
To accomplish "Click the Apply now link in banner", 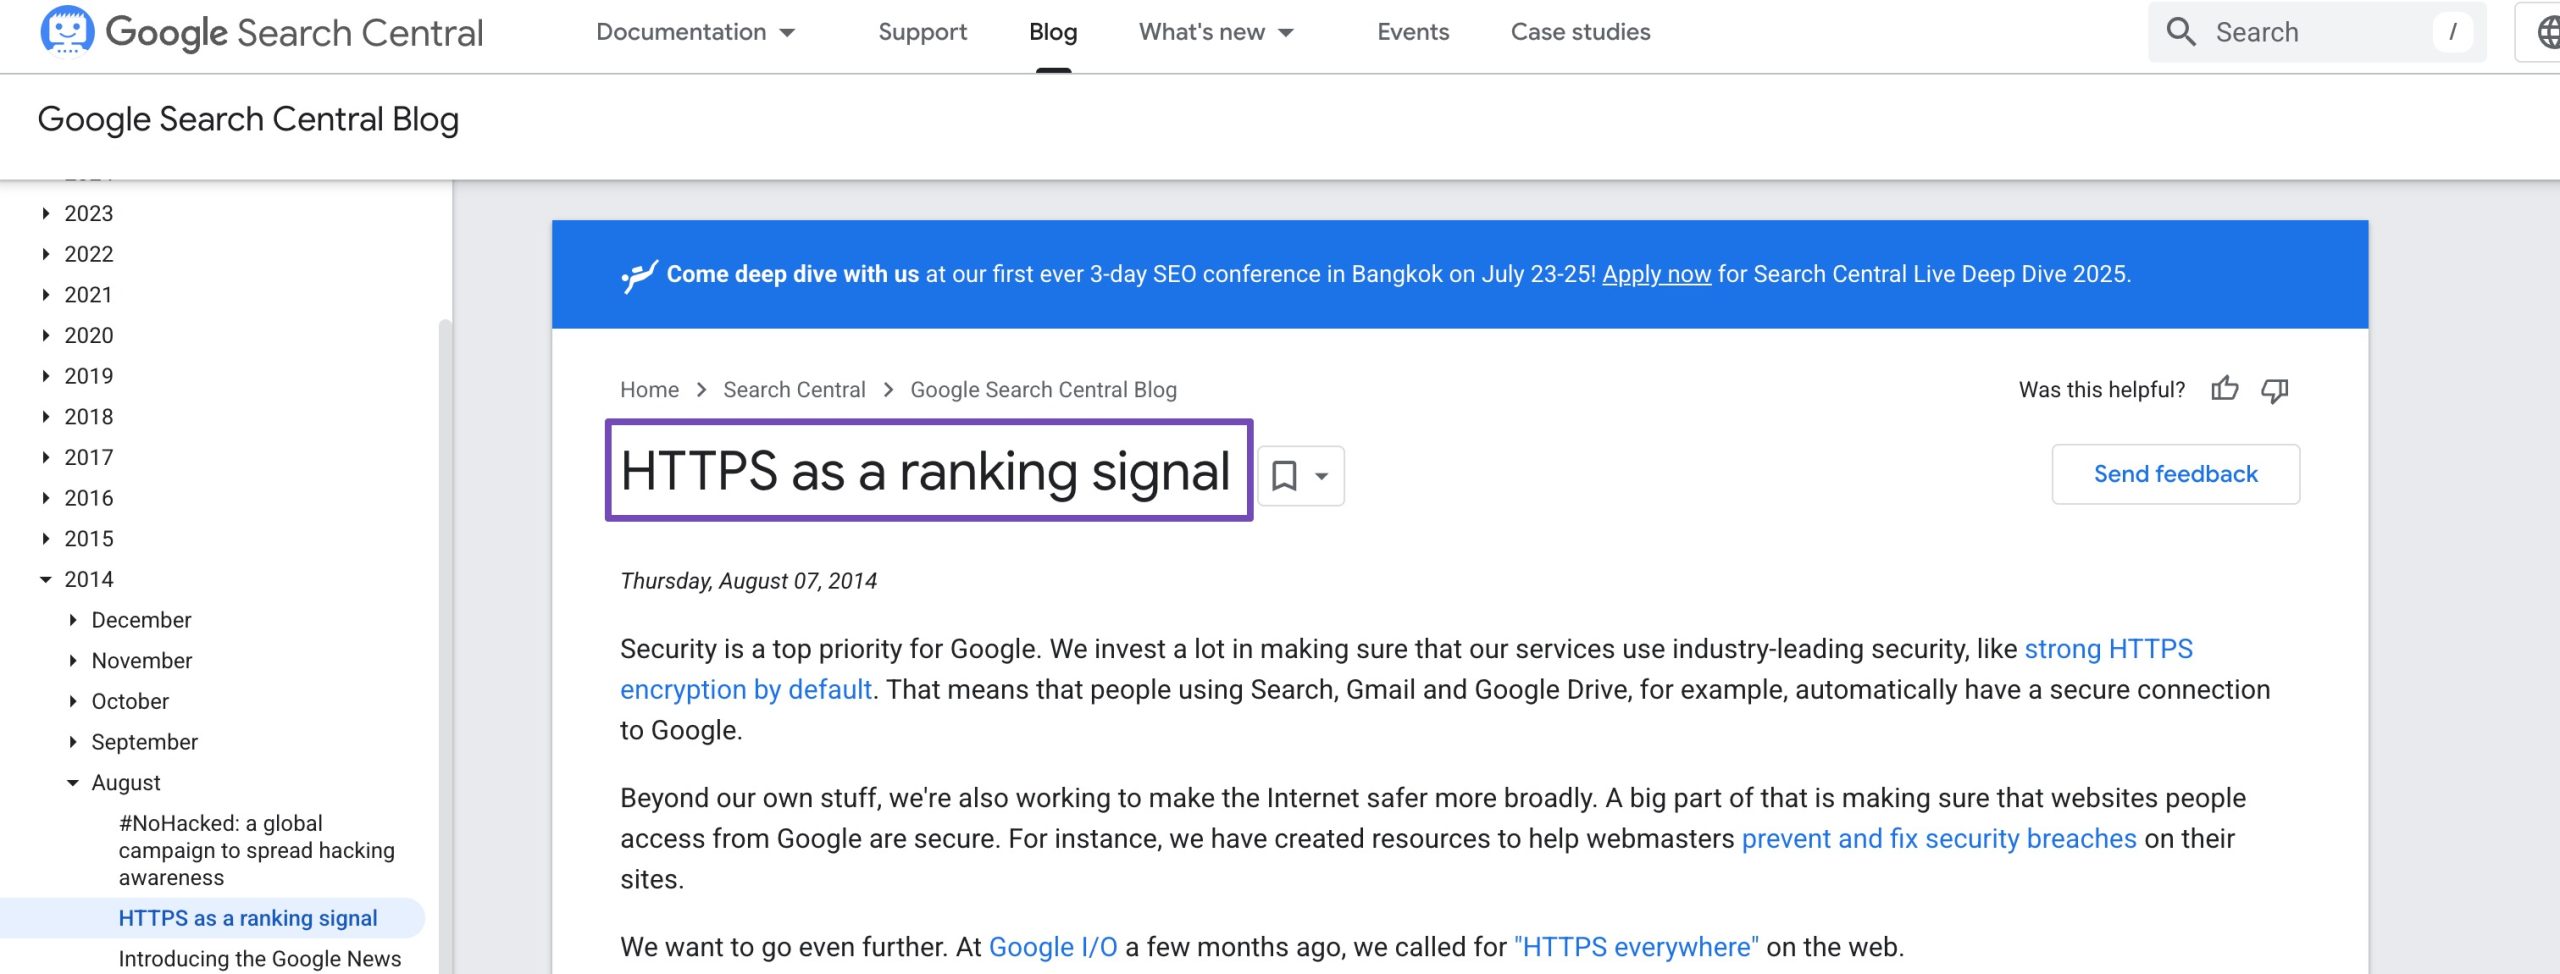I will pos(1656,273).
